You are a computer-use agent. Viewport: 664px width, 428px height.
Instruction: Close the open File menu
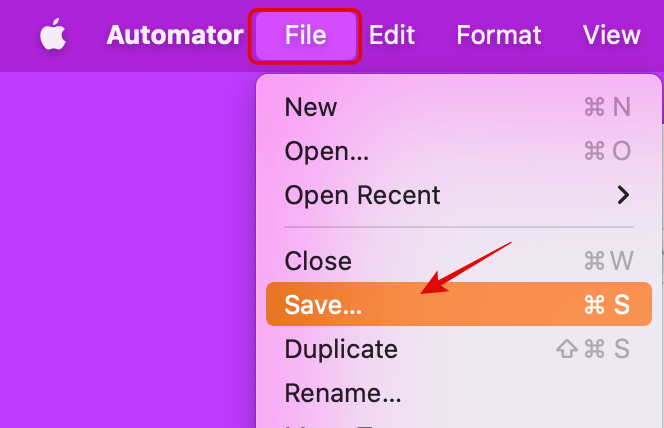305,35
